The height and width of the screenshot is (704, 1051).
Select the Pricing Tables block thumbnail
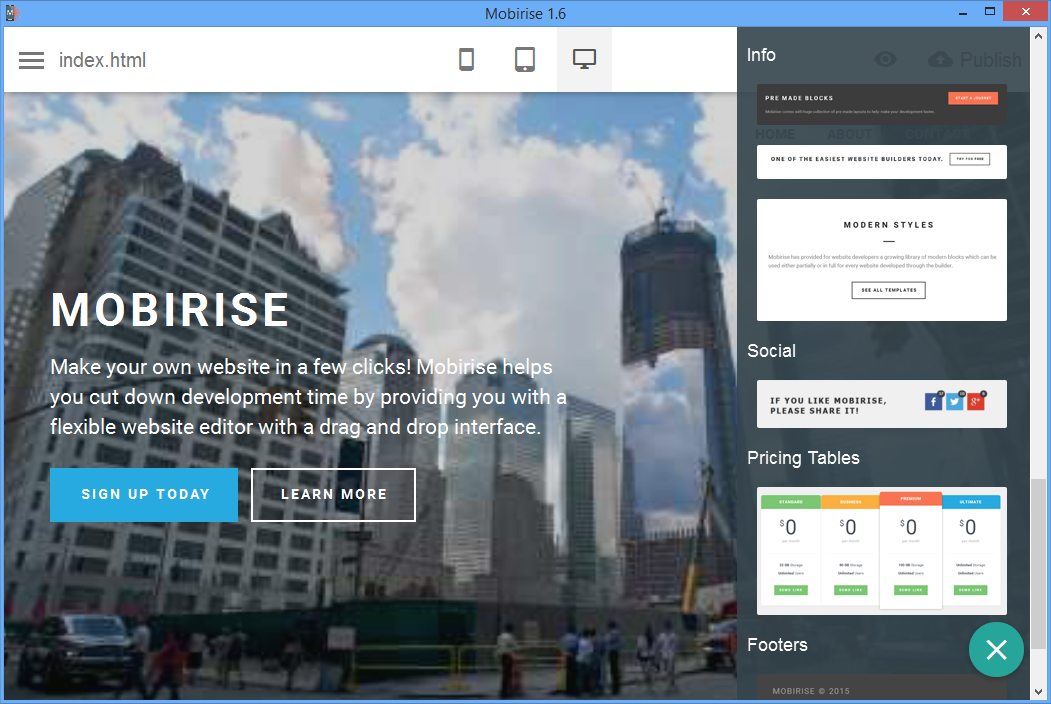(881, 550)
